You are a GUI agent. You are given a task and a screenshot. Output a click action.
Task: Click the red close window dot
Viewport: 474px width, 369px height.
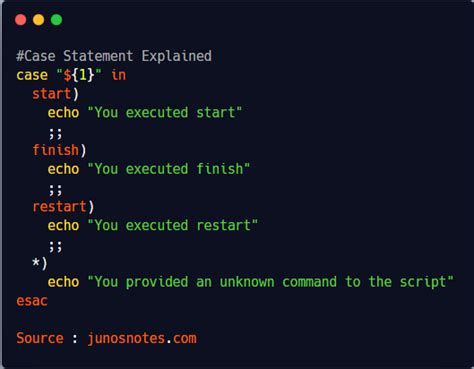pos(21,20)
